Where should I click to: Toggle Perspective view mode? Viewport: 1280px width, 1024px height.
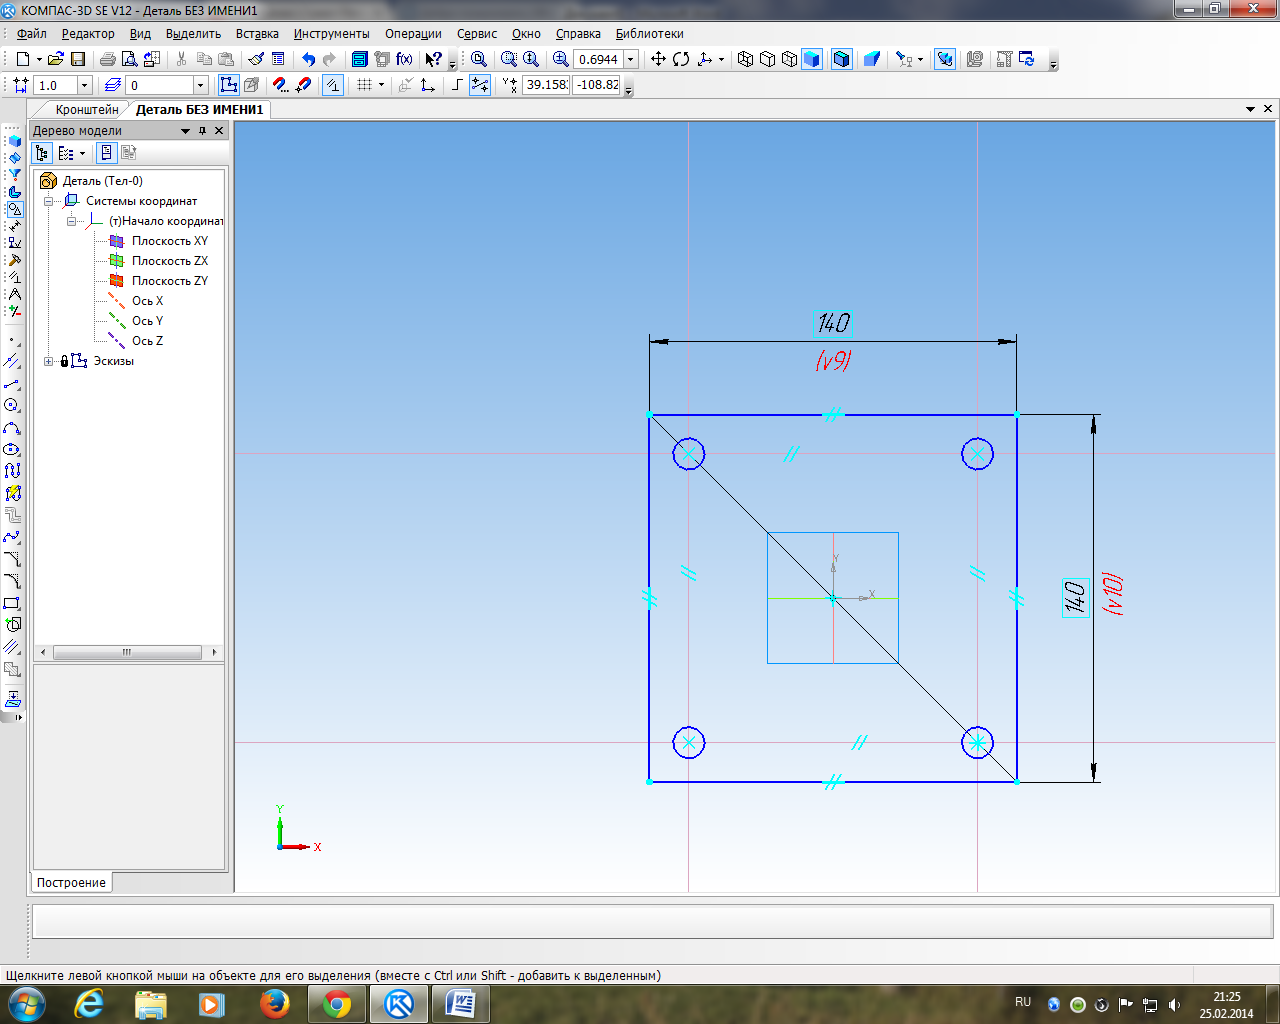pos(871,59)
